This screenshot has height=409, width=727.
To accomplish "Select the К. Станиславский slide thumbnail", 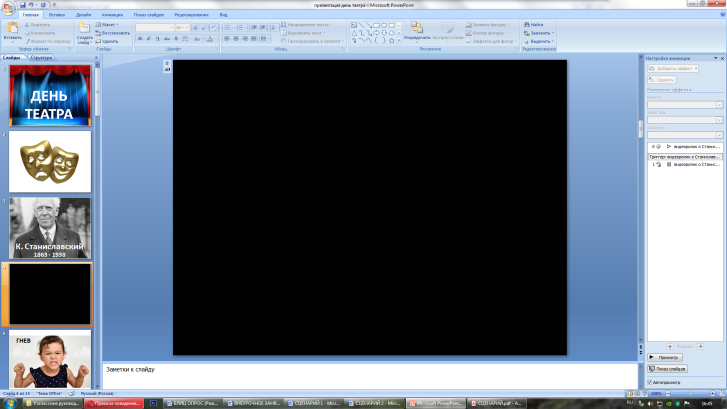I will (50, 227).
